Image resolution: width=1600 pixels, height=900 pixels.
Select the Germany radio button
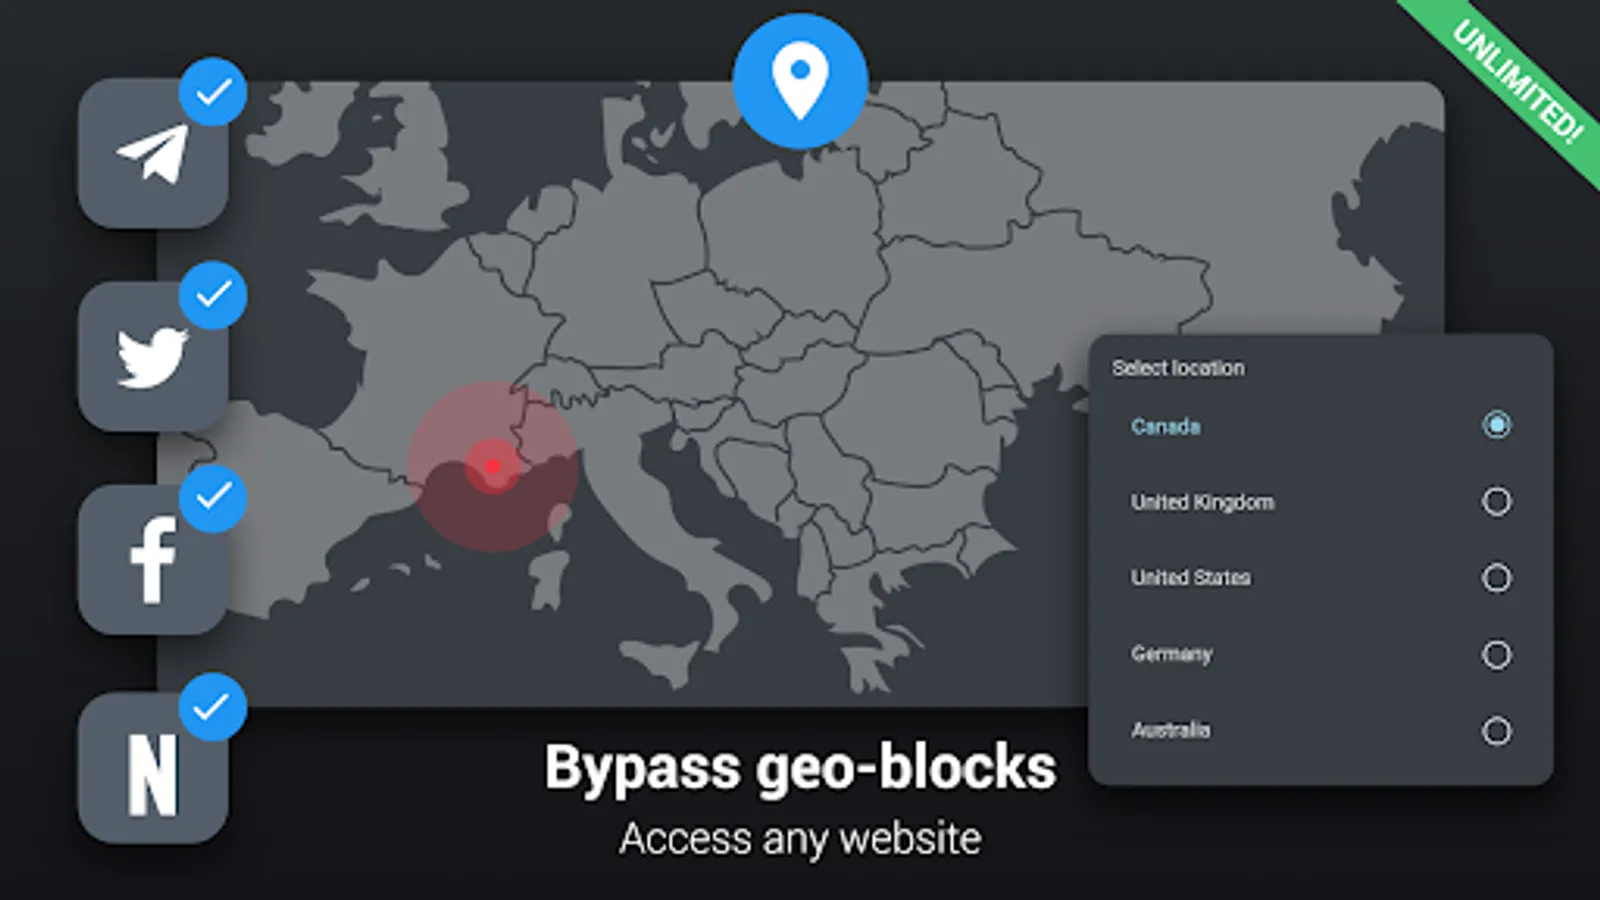pyautogui.click(x=1496, y=655)
